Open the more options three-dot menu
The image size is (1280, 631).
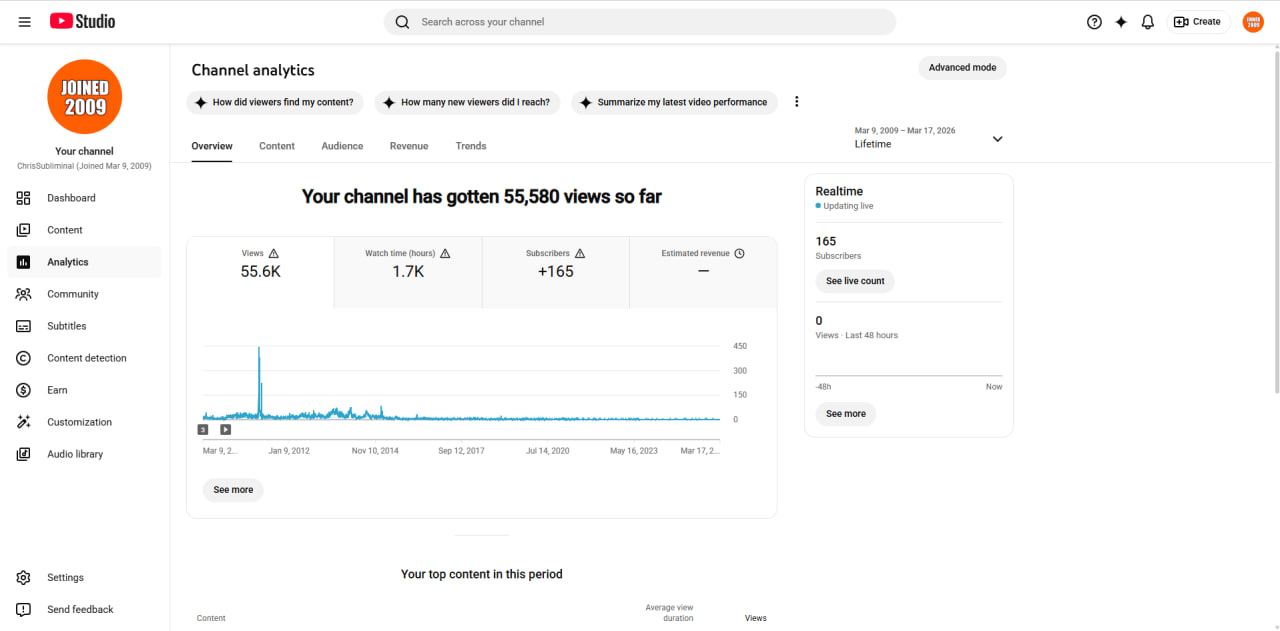(797, 102)
